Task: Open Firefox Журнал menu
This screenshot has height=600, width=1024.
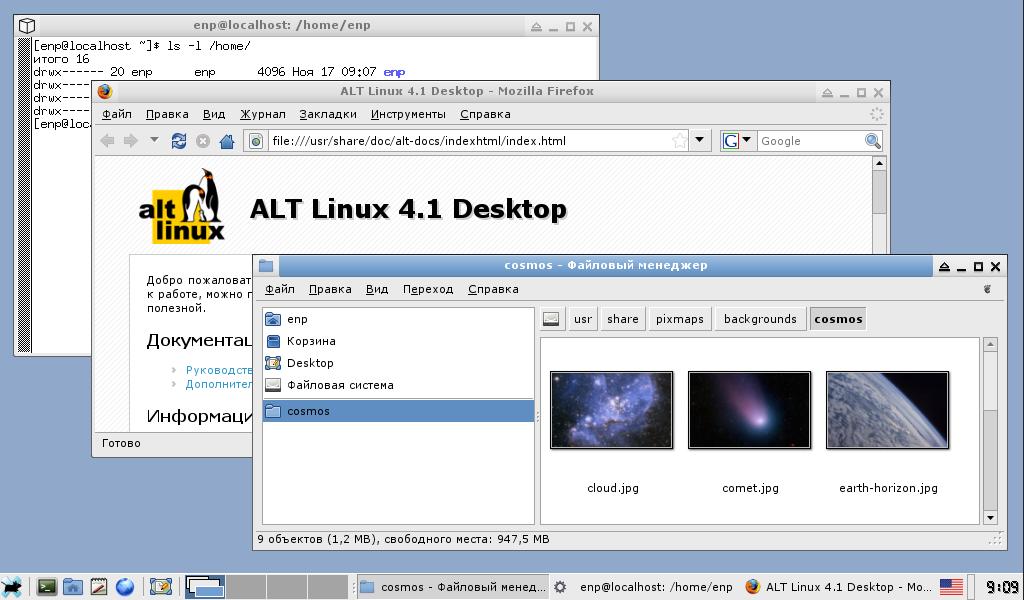Action: (x=263, y=114)
